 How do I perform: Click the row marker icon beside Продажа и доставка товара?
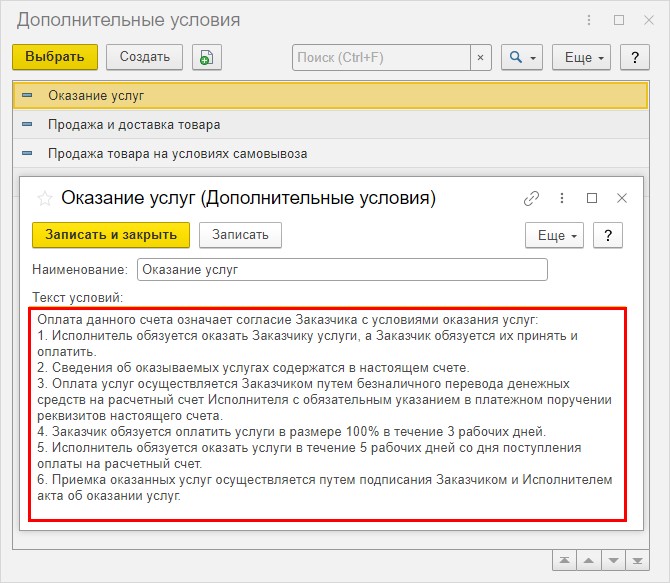point(27,124)
